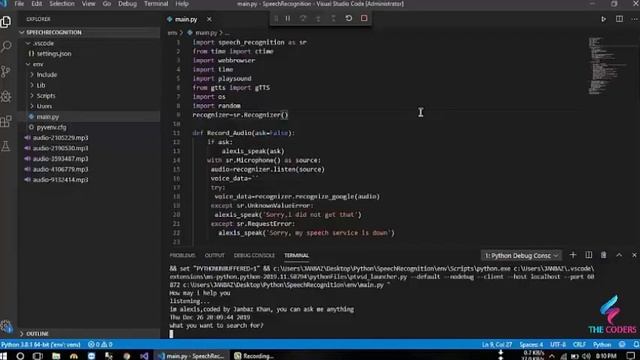Open the Test flask view in activity bar
This screenshot has height=360, width=640.
point(6,146)
